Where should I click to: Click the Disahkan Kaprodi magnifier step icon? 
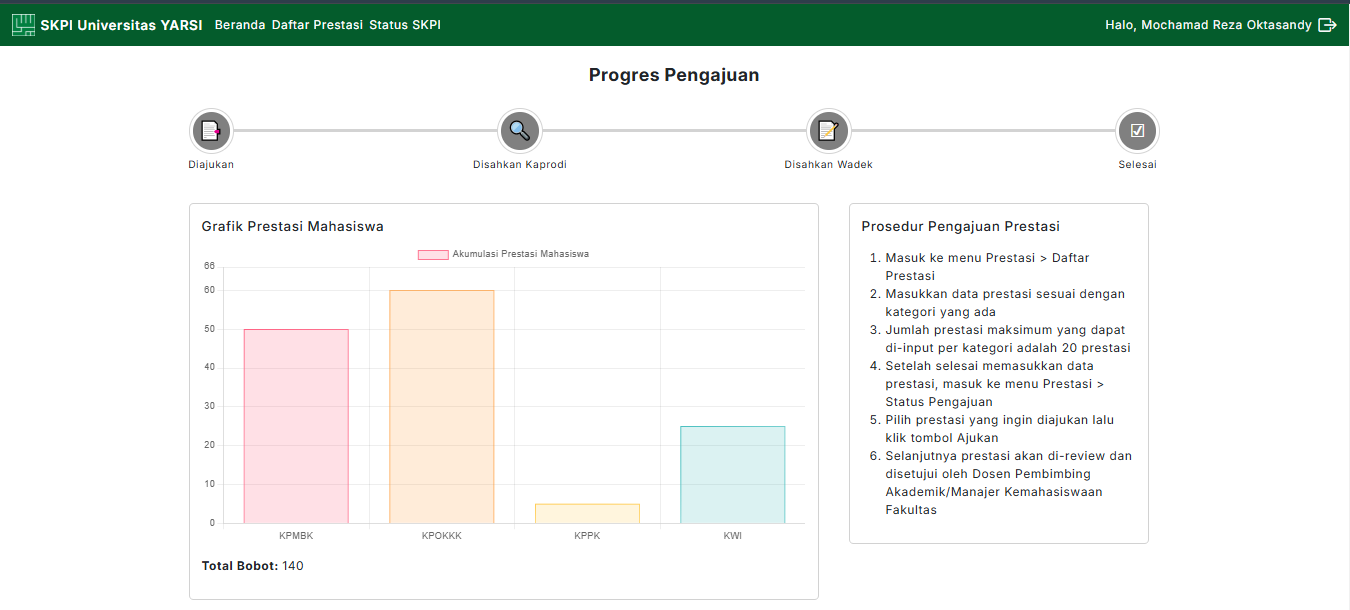(x=519, y=130)
